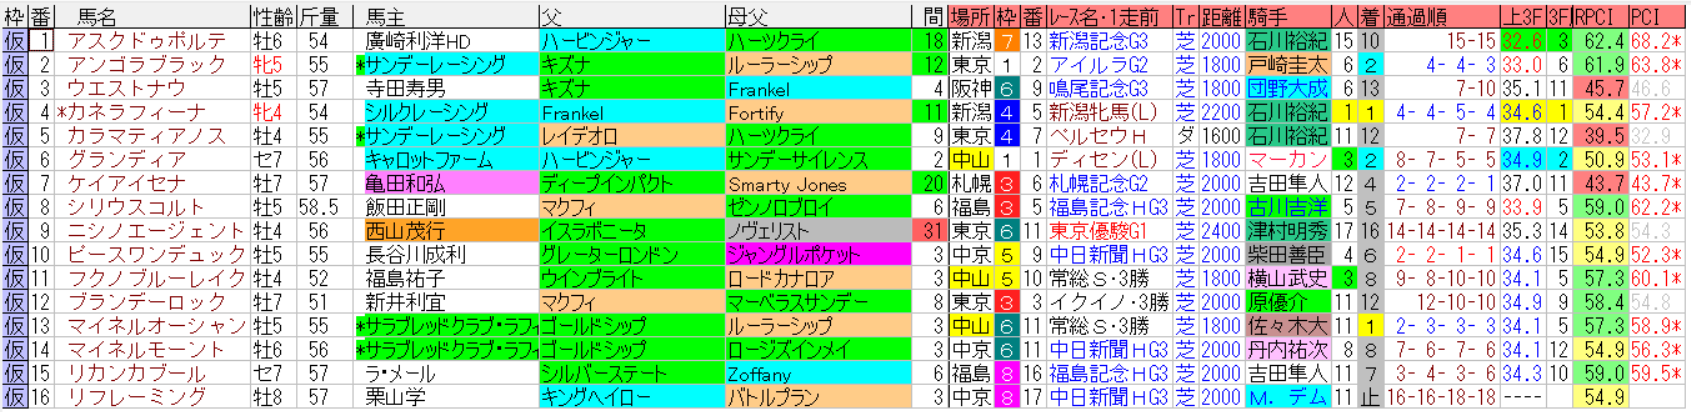Screen dimensions: 1691x412
Task: Click the 騎手 column header
Action: pyautogui.click(x=1267, y=16)
